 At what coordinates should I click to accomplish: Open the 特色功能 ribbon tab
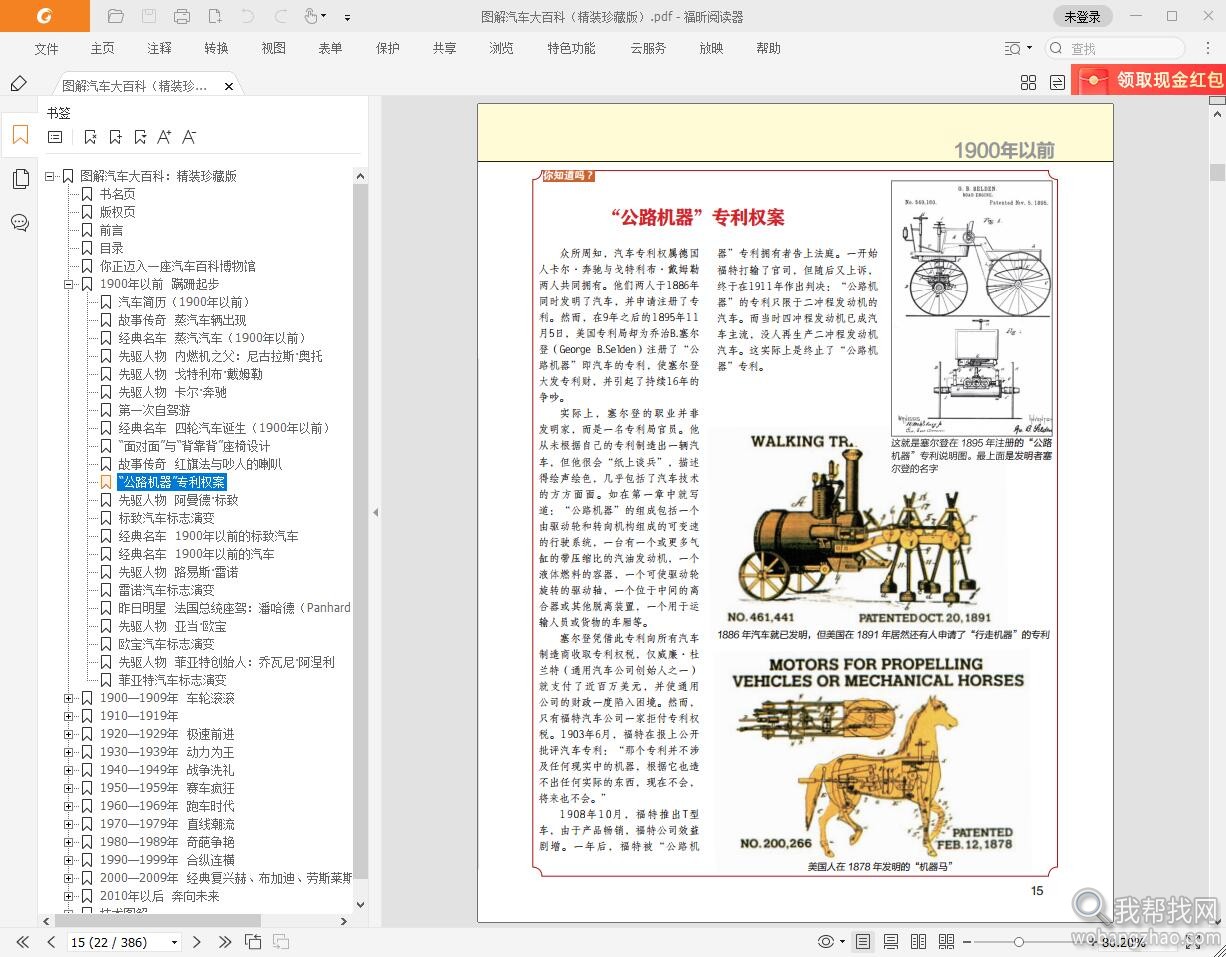tap(571, 48)
